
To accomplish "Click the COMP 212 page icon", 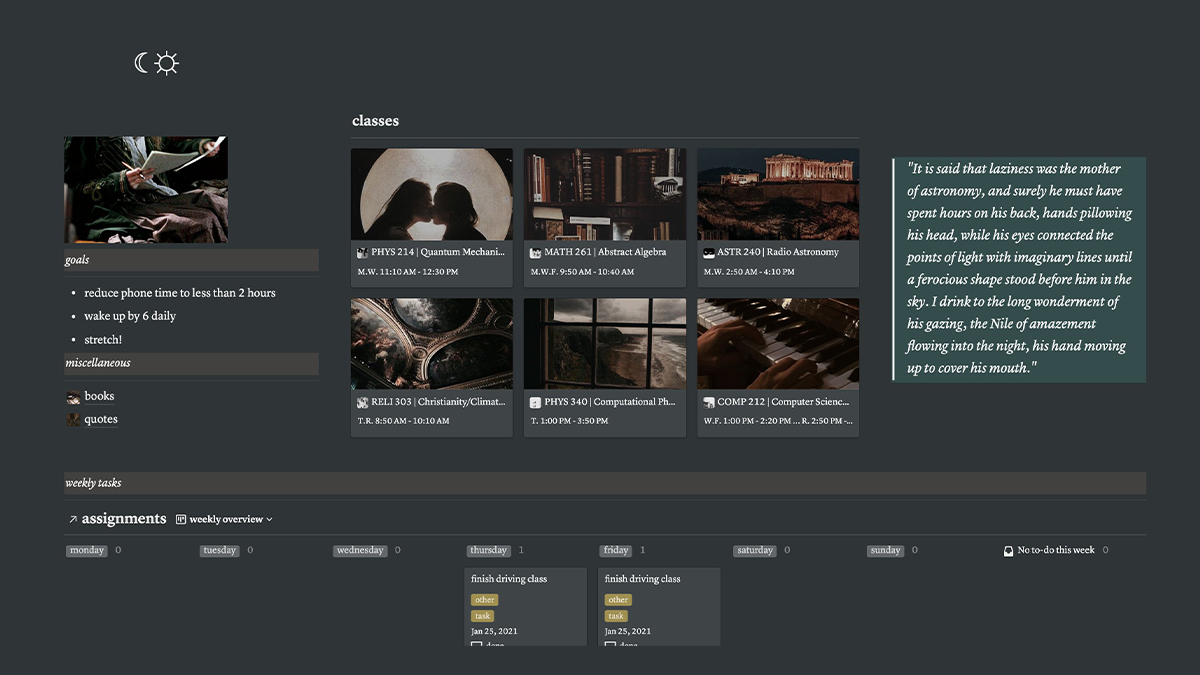I will coord(709,403).
